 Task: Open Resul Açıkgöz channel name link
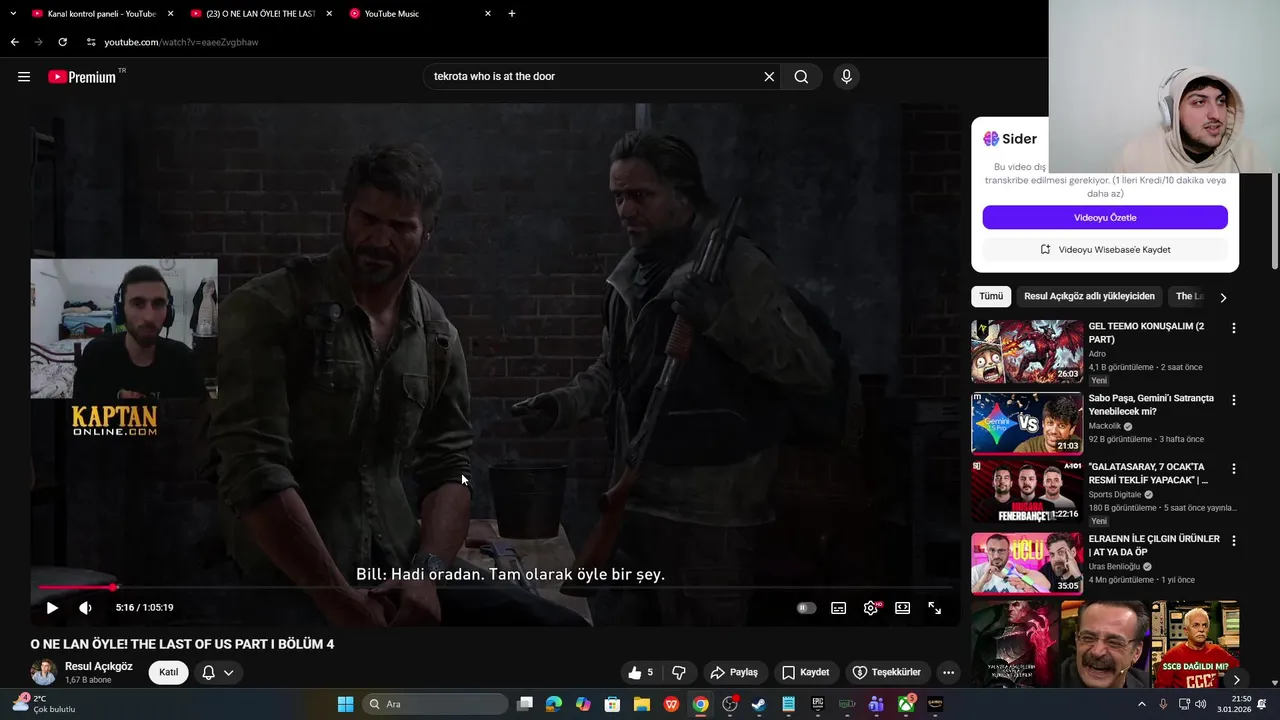99,666
